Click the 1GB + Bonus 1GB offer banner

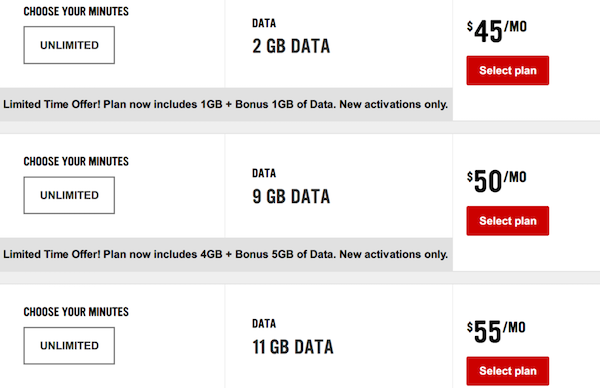(x=226, y=104)
